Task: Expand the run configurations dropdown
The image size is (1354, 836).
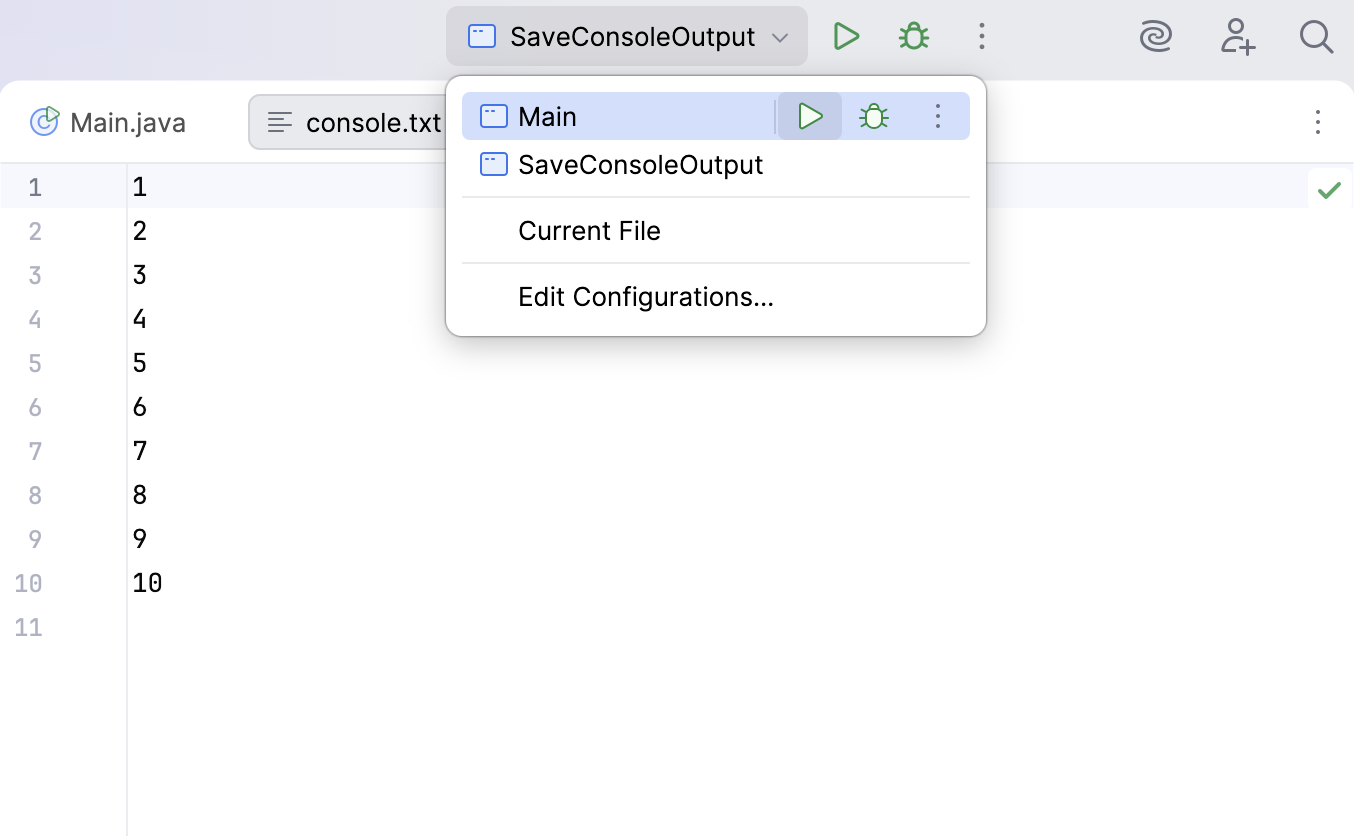Action: pos(779,36)
